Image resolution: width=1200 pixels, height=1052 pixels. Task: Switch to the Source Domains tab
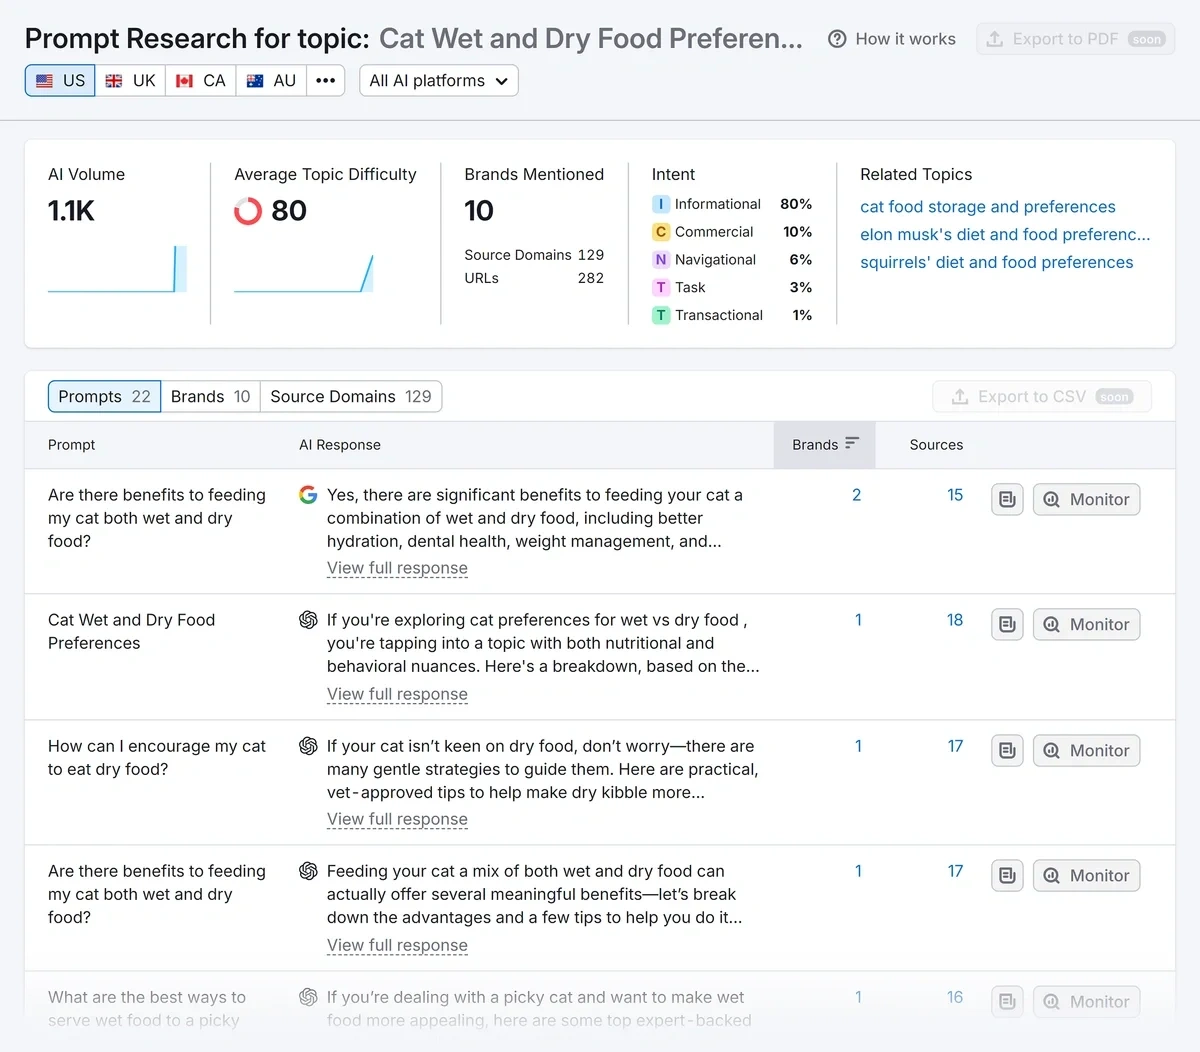351,396
